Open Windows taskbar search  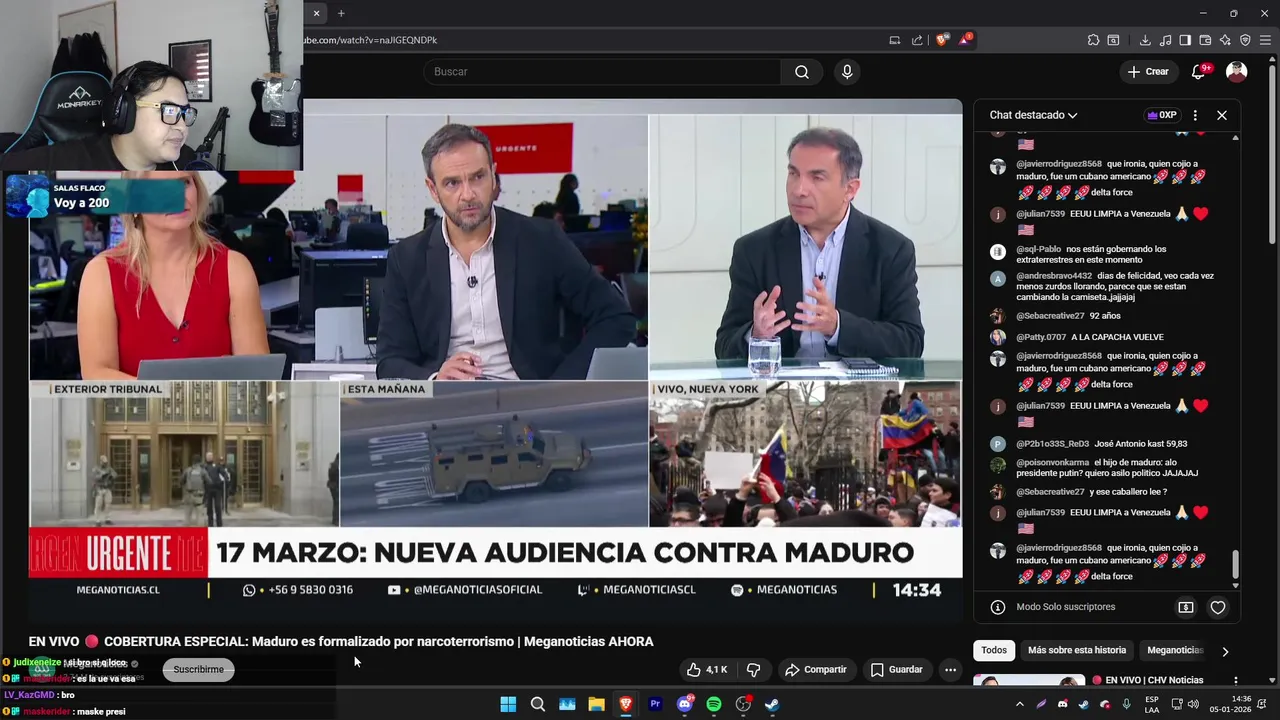pos(538,704)
